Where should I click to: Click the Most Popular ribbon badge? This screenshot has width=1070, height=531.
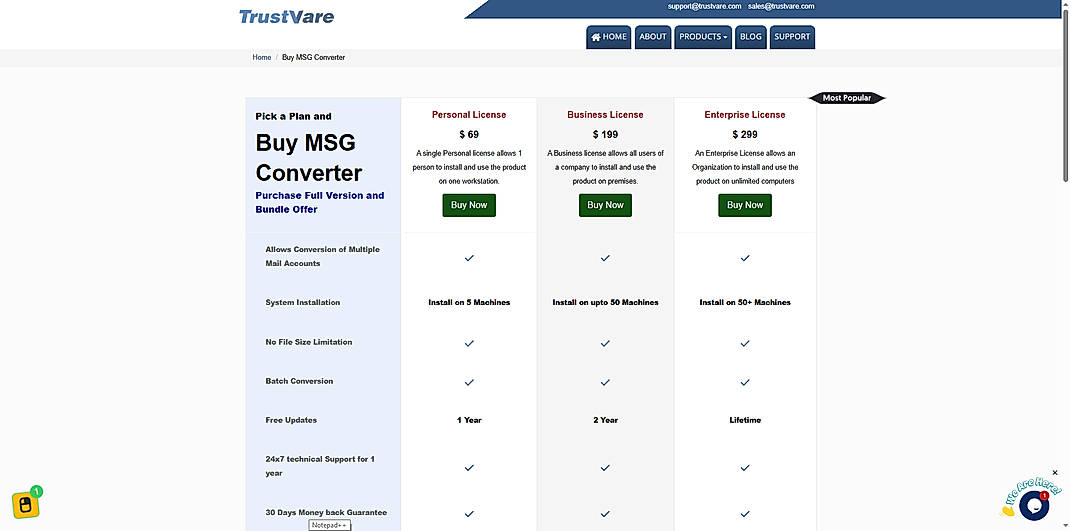(x=847, y=98)
